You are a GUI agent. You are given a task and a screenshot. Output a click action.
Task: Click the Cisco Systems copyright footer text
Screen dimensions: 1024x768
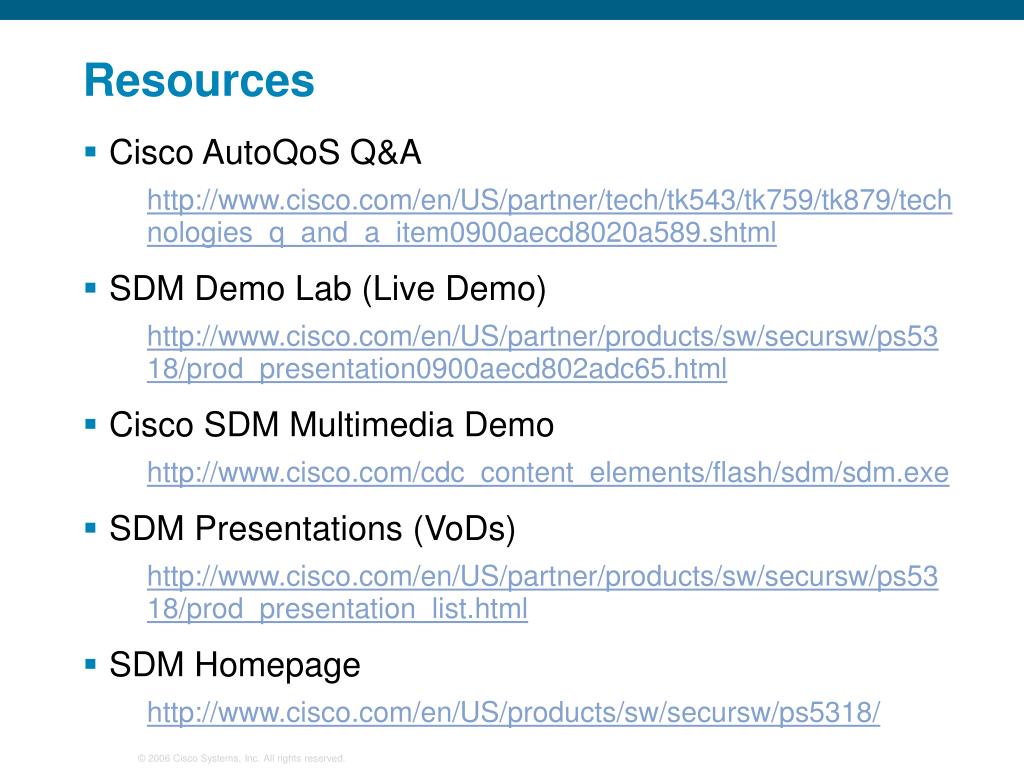[241, 758]
